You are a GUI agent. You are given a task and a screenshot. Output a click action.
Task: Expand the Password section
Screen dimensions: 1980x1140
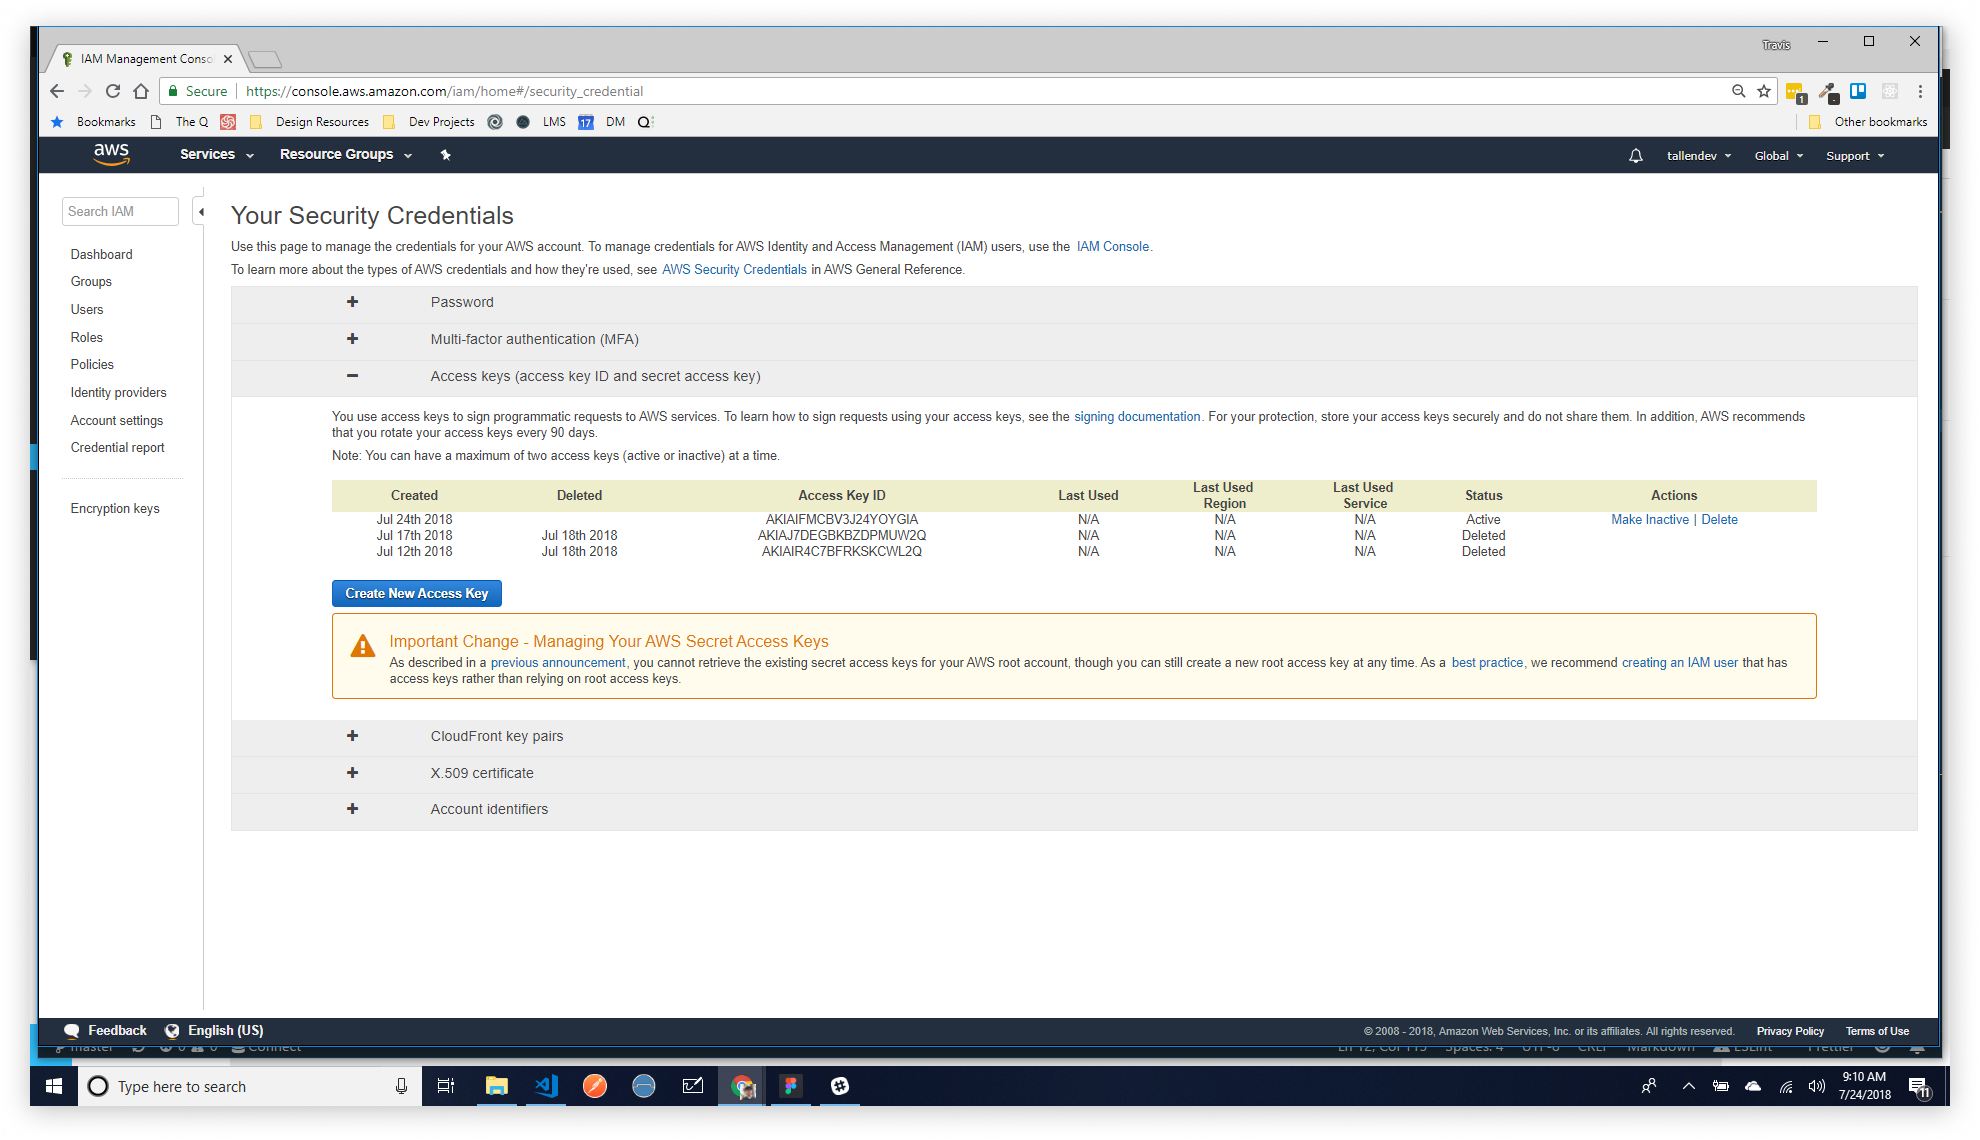pos(352,302)
